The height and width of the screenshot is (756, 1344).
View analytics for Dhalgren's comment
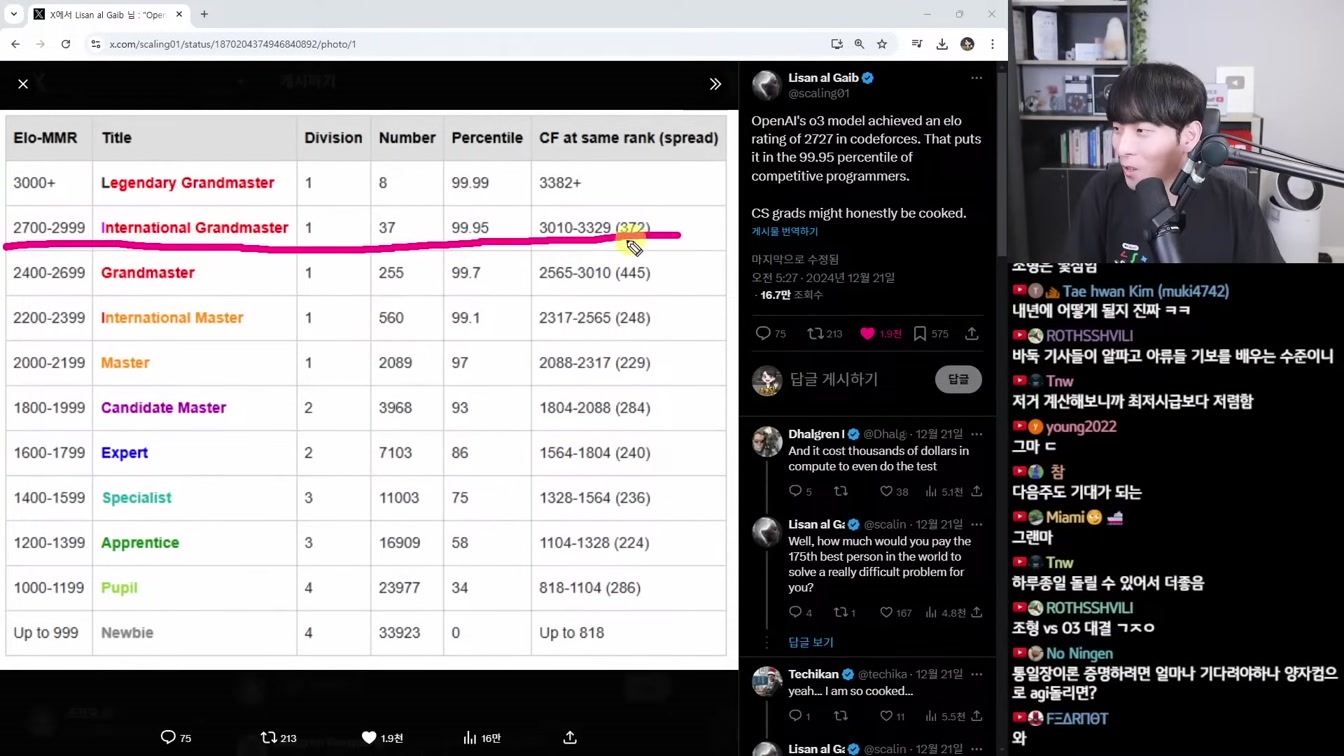coord(944,491)
